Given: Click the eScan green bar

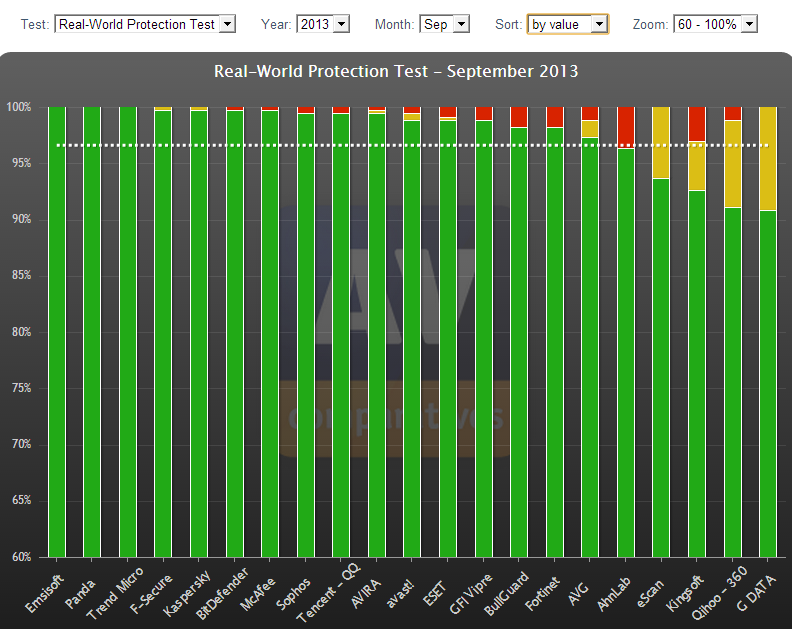Looking at the screenshot, I should click(x=661, y=368).
